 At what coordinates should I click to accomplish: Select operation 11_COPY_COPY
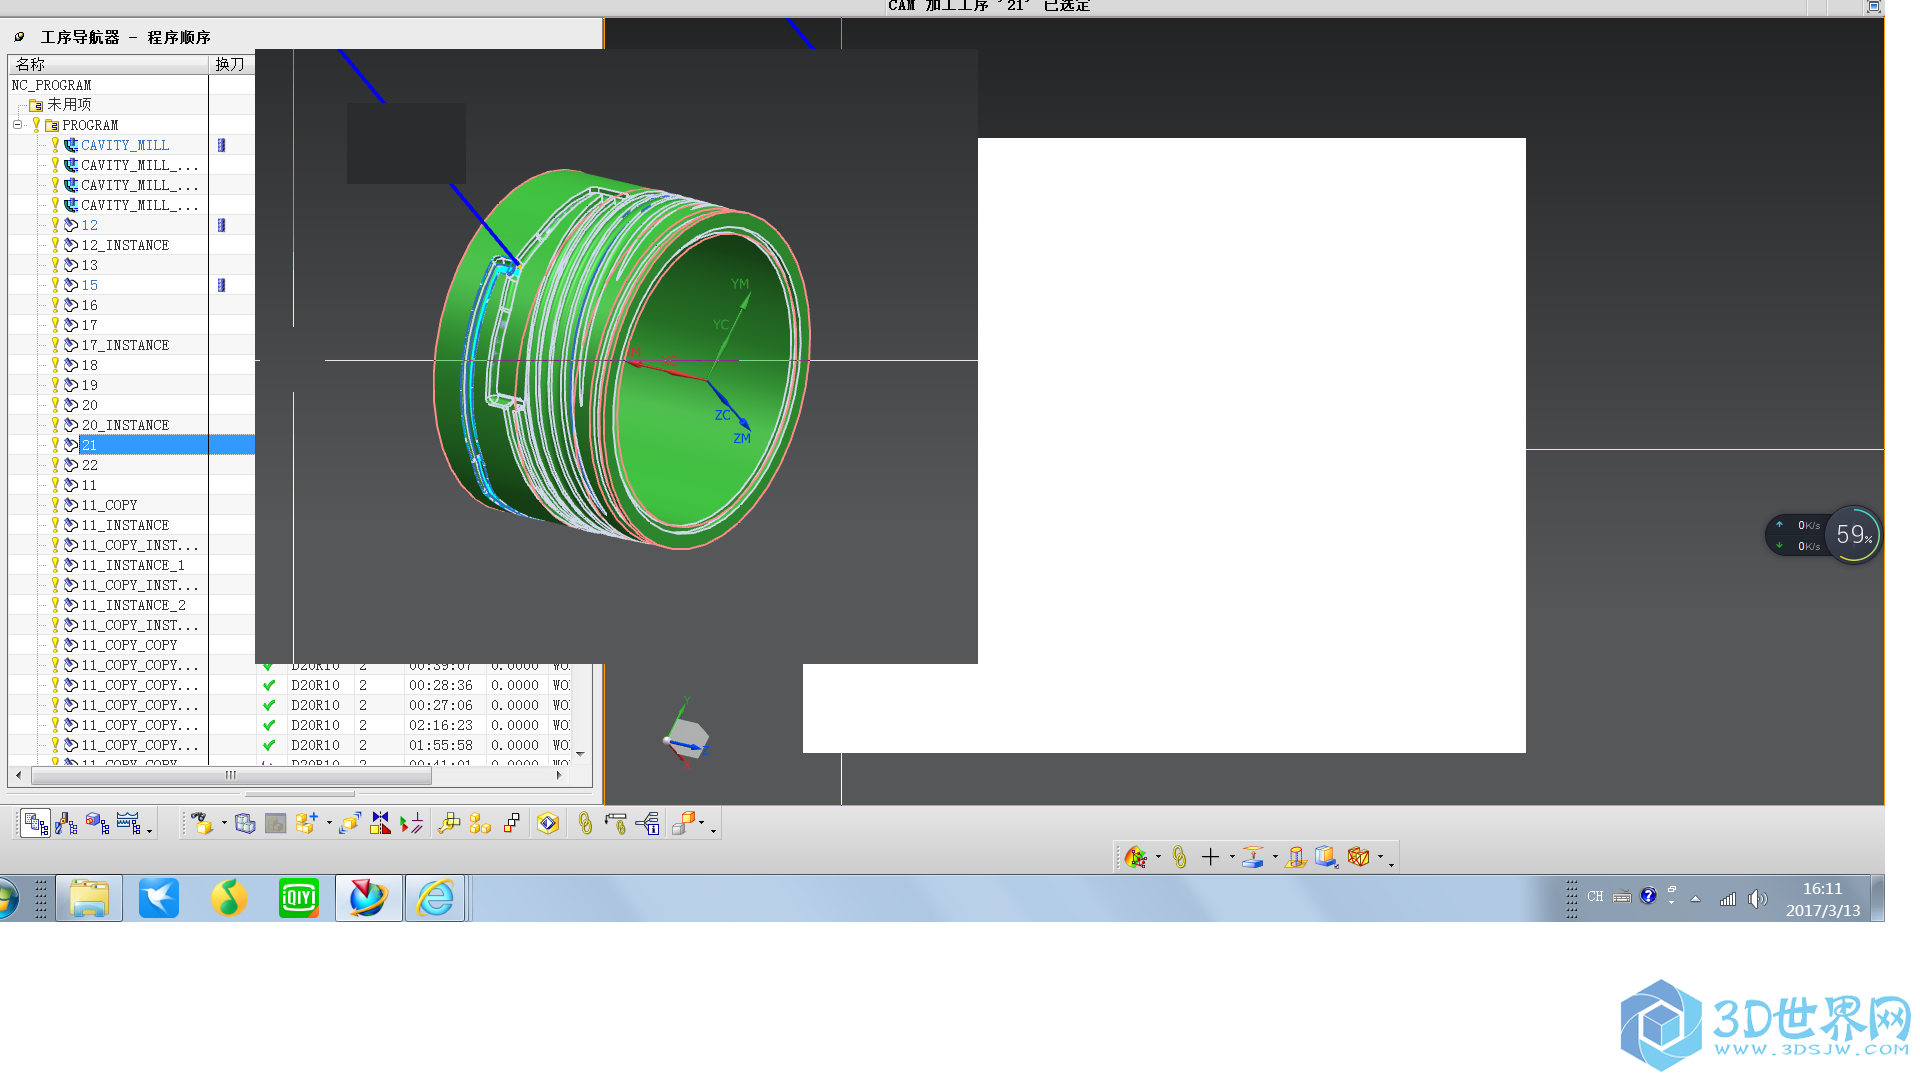129,645
